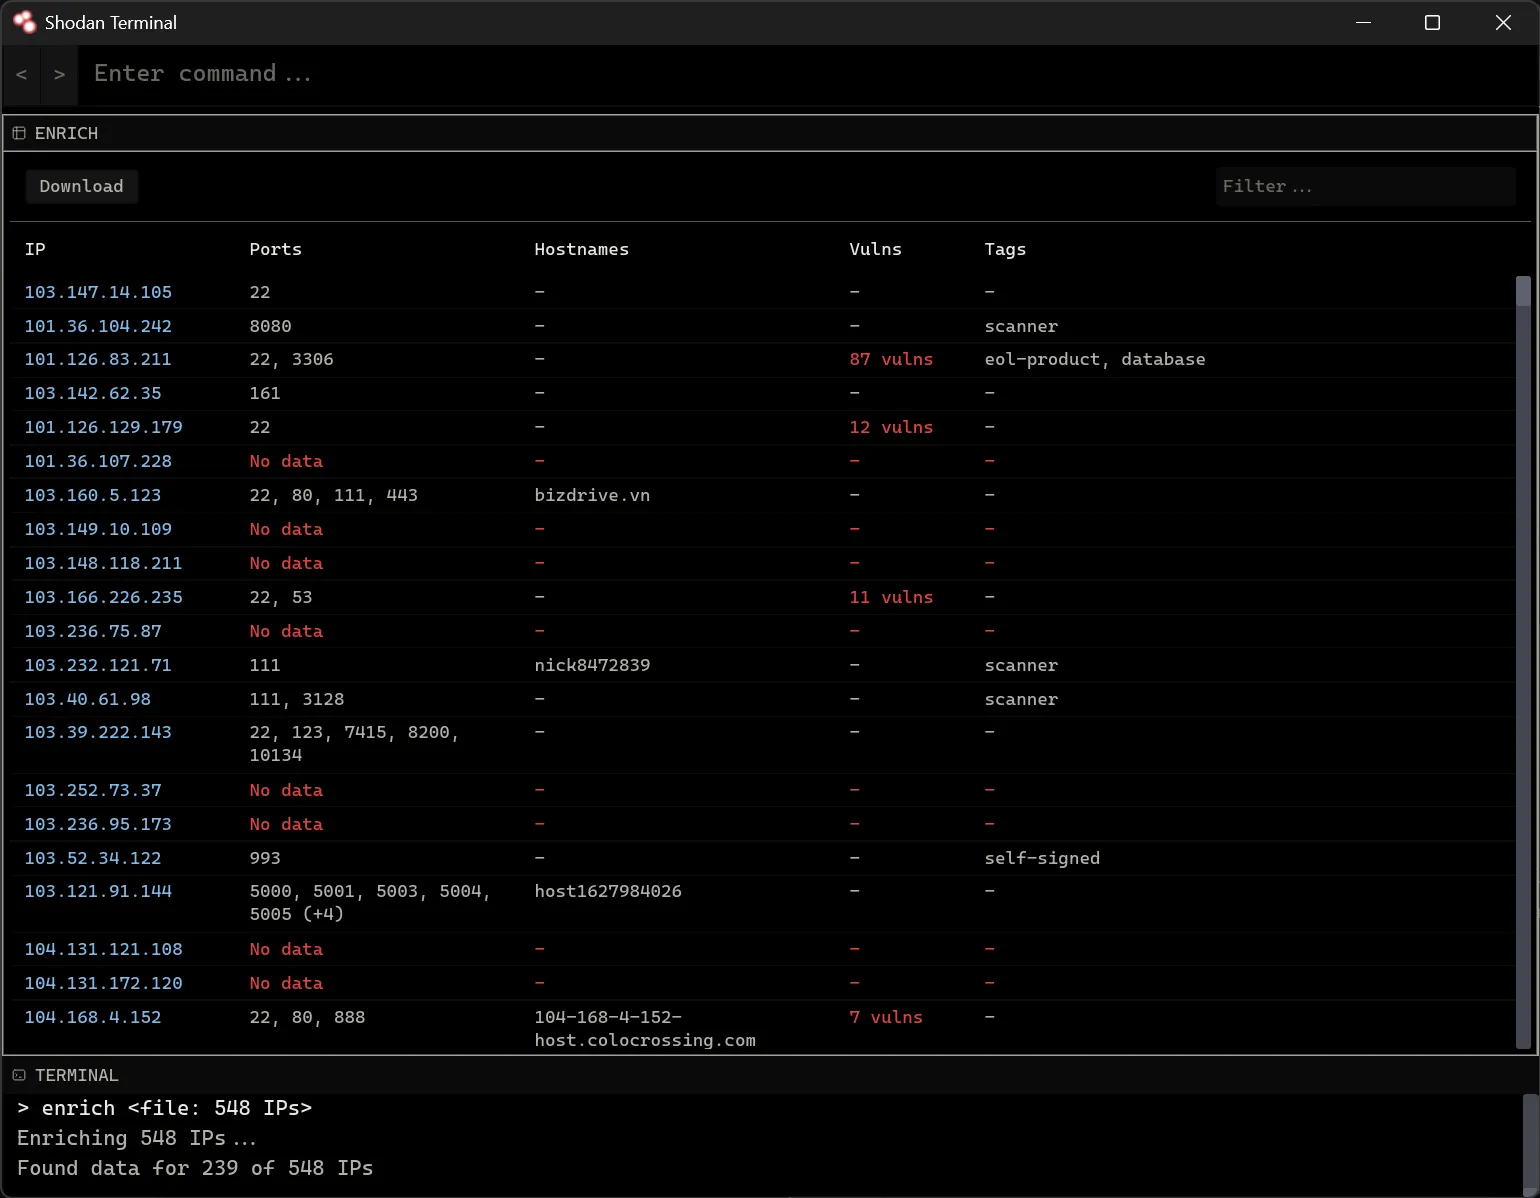Open IP link 103.232.121.71
The image size is (1540, 1198).
pyautogui.click(x=98, y=665)
